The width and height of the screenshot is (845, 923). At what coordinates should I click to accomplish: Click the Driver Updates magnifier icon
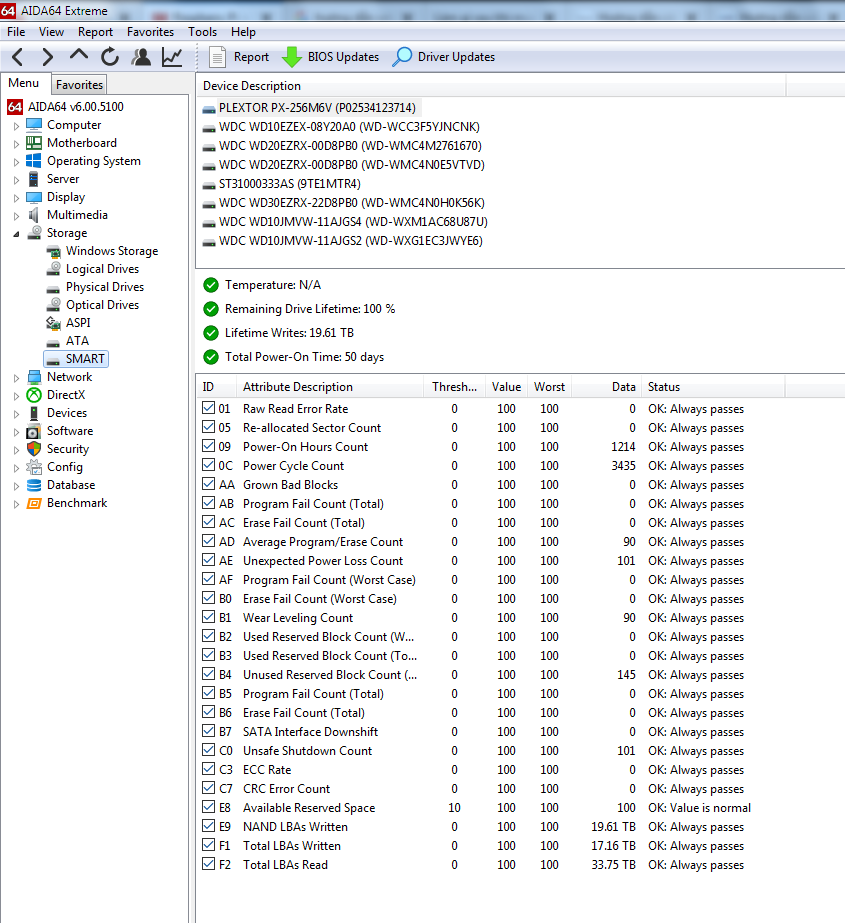click(x=402, y=57)
